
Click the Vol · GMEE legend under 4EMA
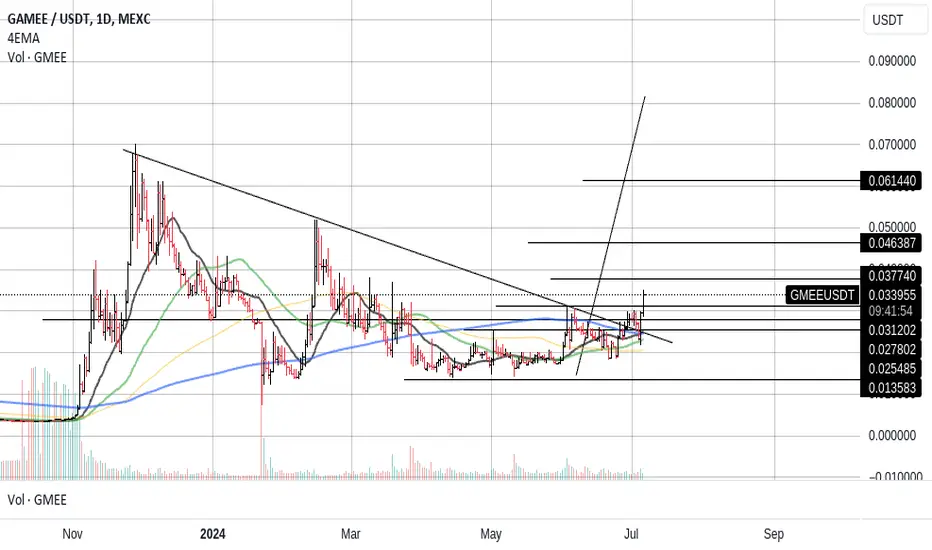click(x=37, y=58)
